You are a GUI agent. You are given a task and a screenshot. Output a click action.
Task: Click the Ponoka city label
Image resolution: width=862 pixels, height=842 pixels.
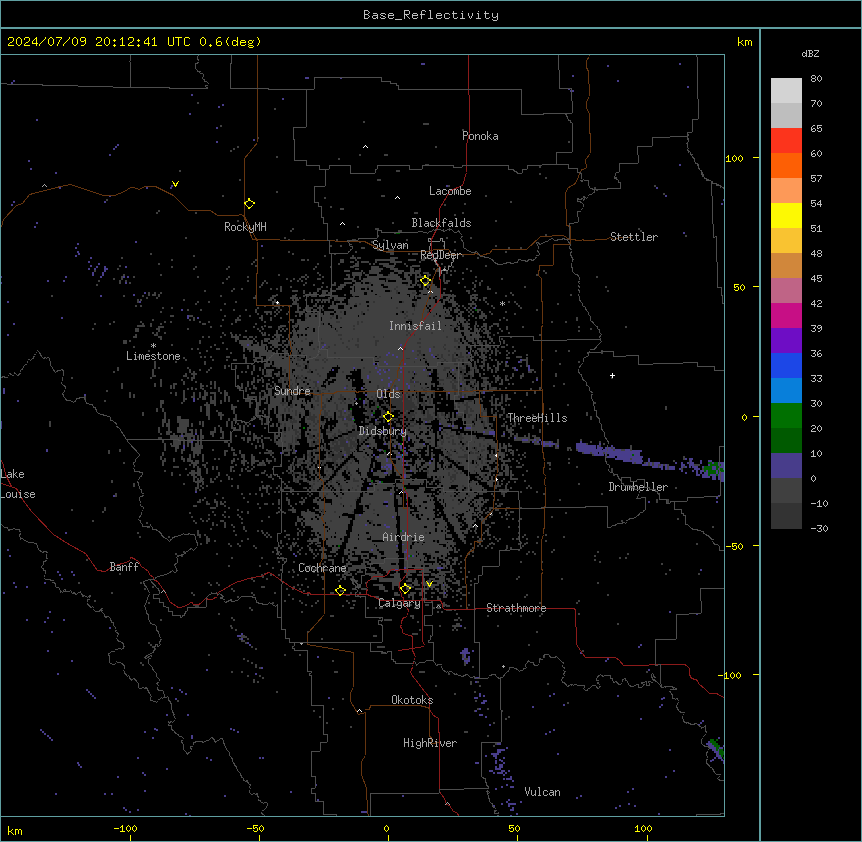480,136
